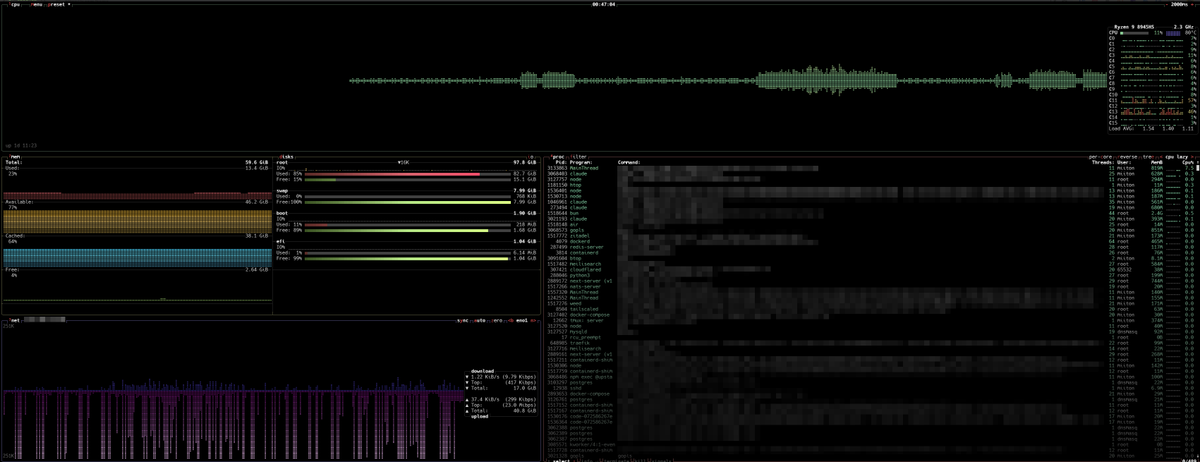Toggle net zero totals
Screen dimensions: 1200x462
click(498, 320)
